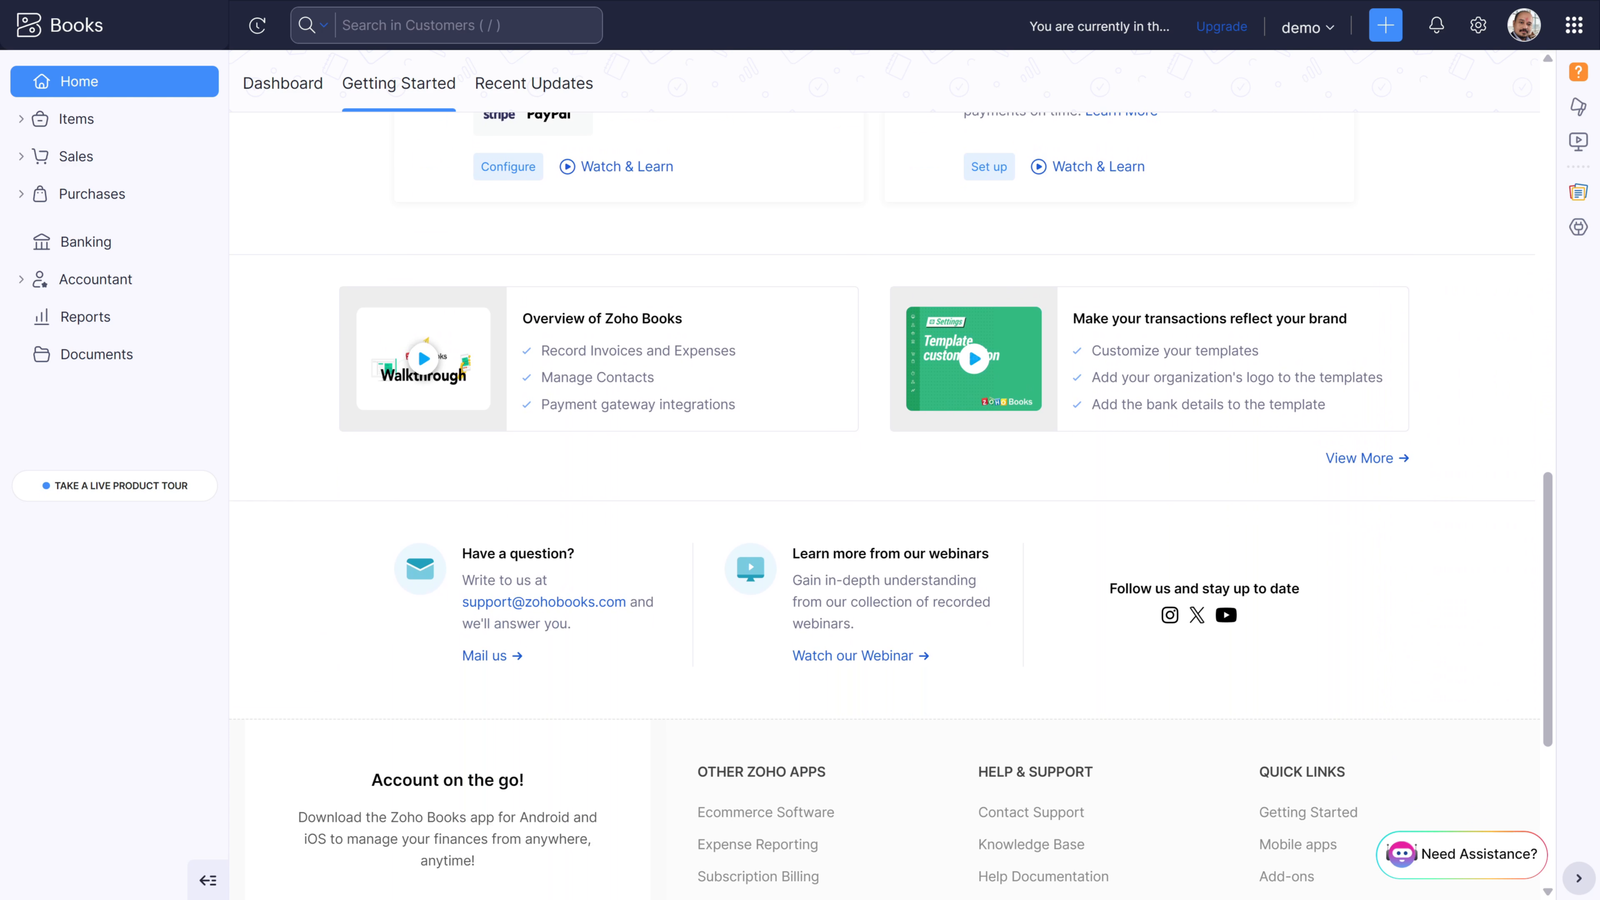The image size is (1600, 900).
Task: Open Knowledge Base footer link
Action: point(1031,845)
